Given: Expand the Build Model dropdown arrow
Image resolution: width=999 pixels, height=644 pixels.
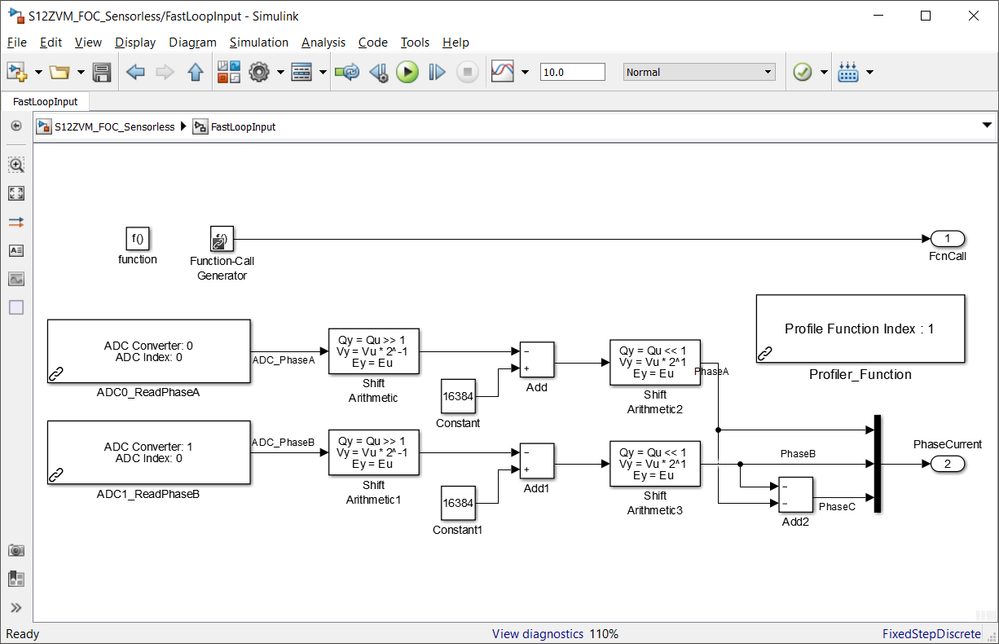Looking at the screenshot, I should [x=870, y=72].
